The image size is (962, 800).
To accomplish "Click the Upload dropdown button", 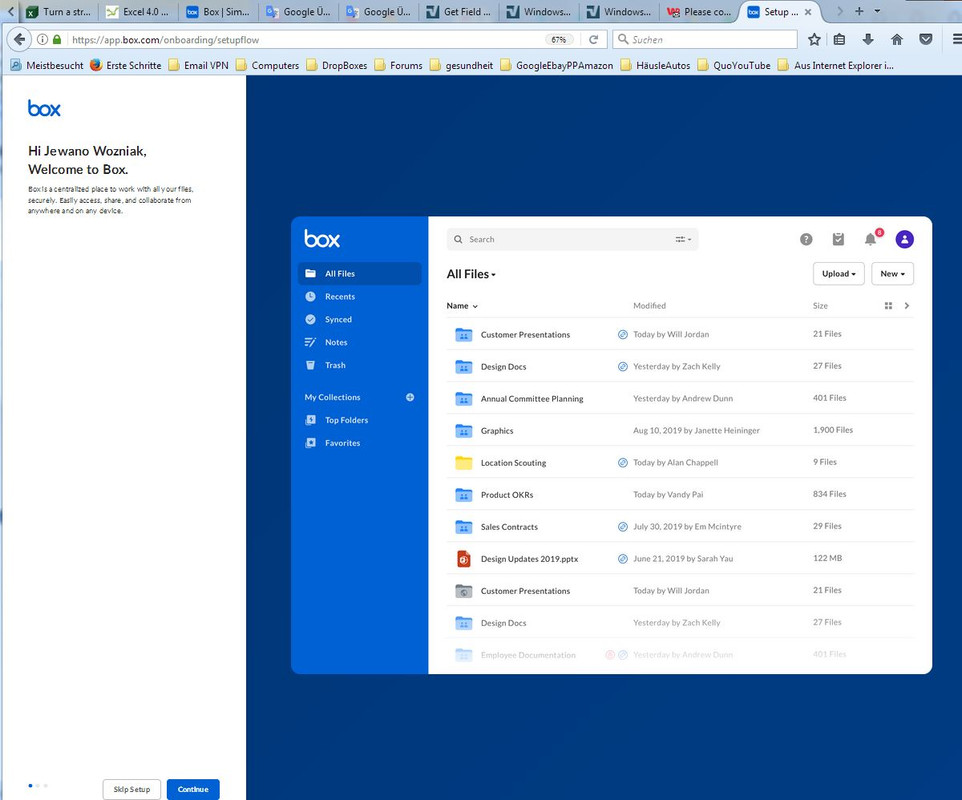I will 838,274.
